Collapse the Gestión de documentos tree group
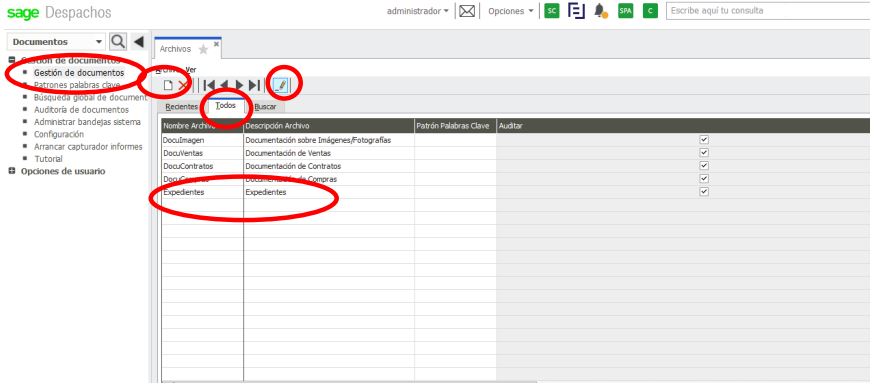Screen dimensions: 874x386 12,60
